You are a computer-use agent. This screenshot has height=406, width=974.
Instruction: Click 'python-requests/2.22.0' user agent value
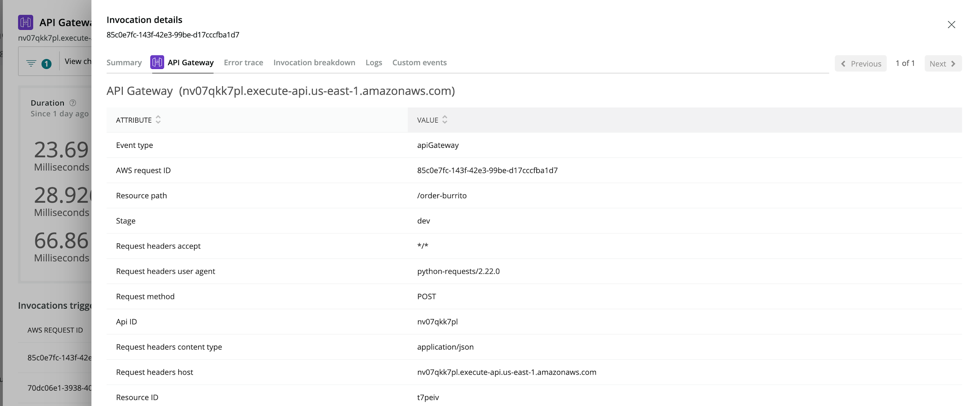point(458,271)
